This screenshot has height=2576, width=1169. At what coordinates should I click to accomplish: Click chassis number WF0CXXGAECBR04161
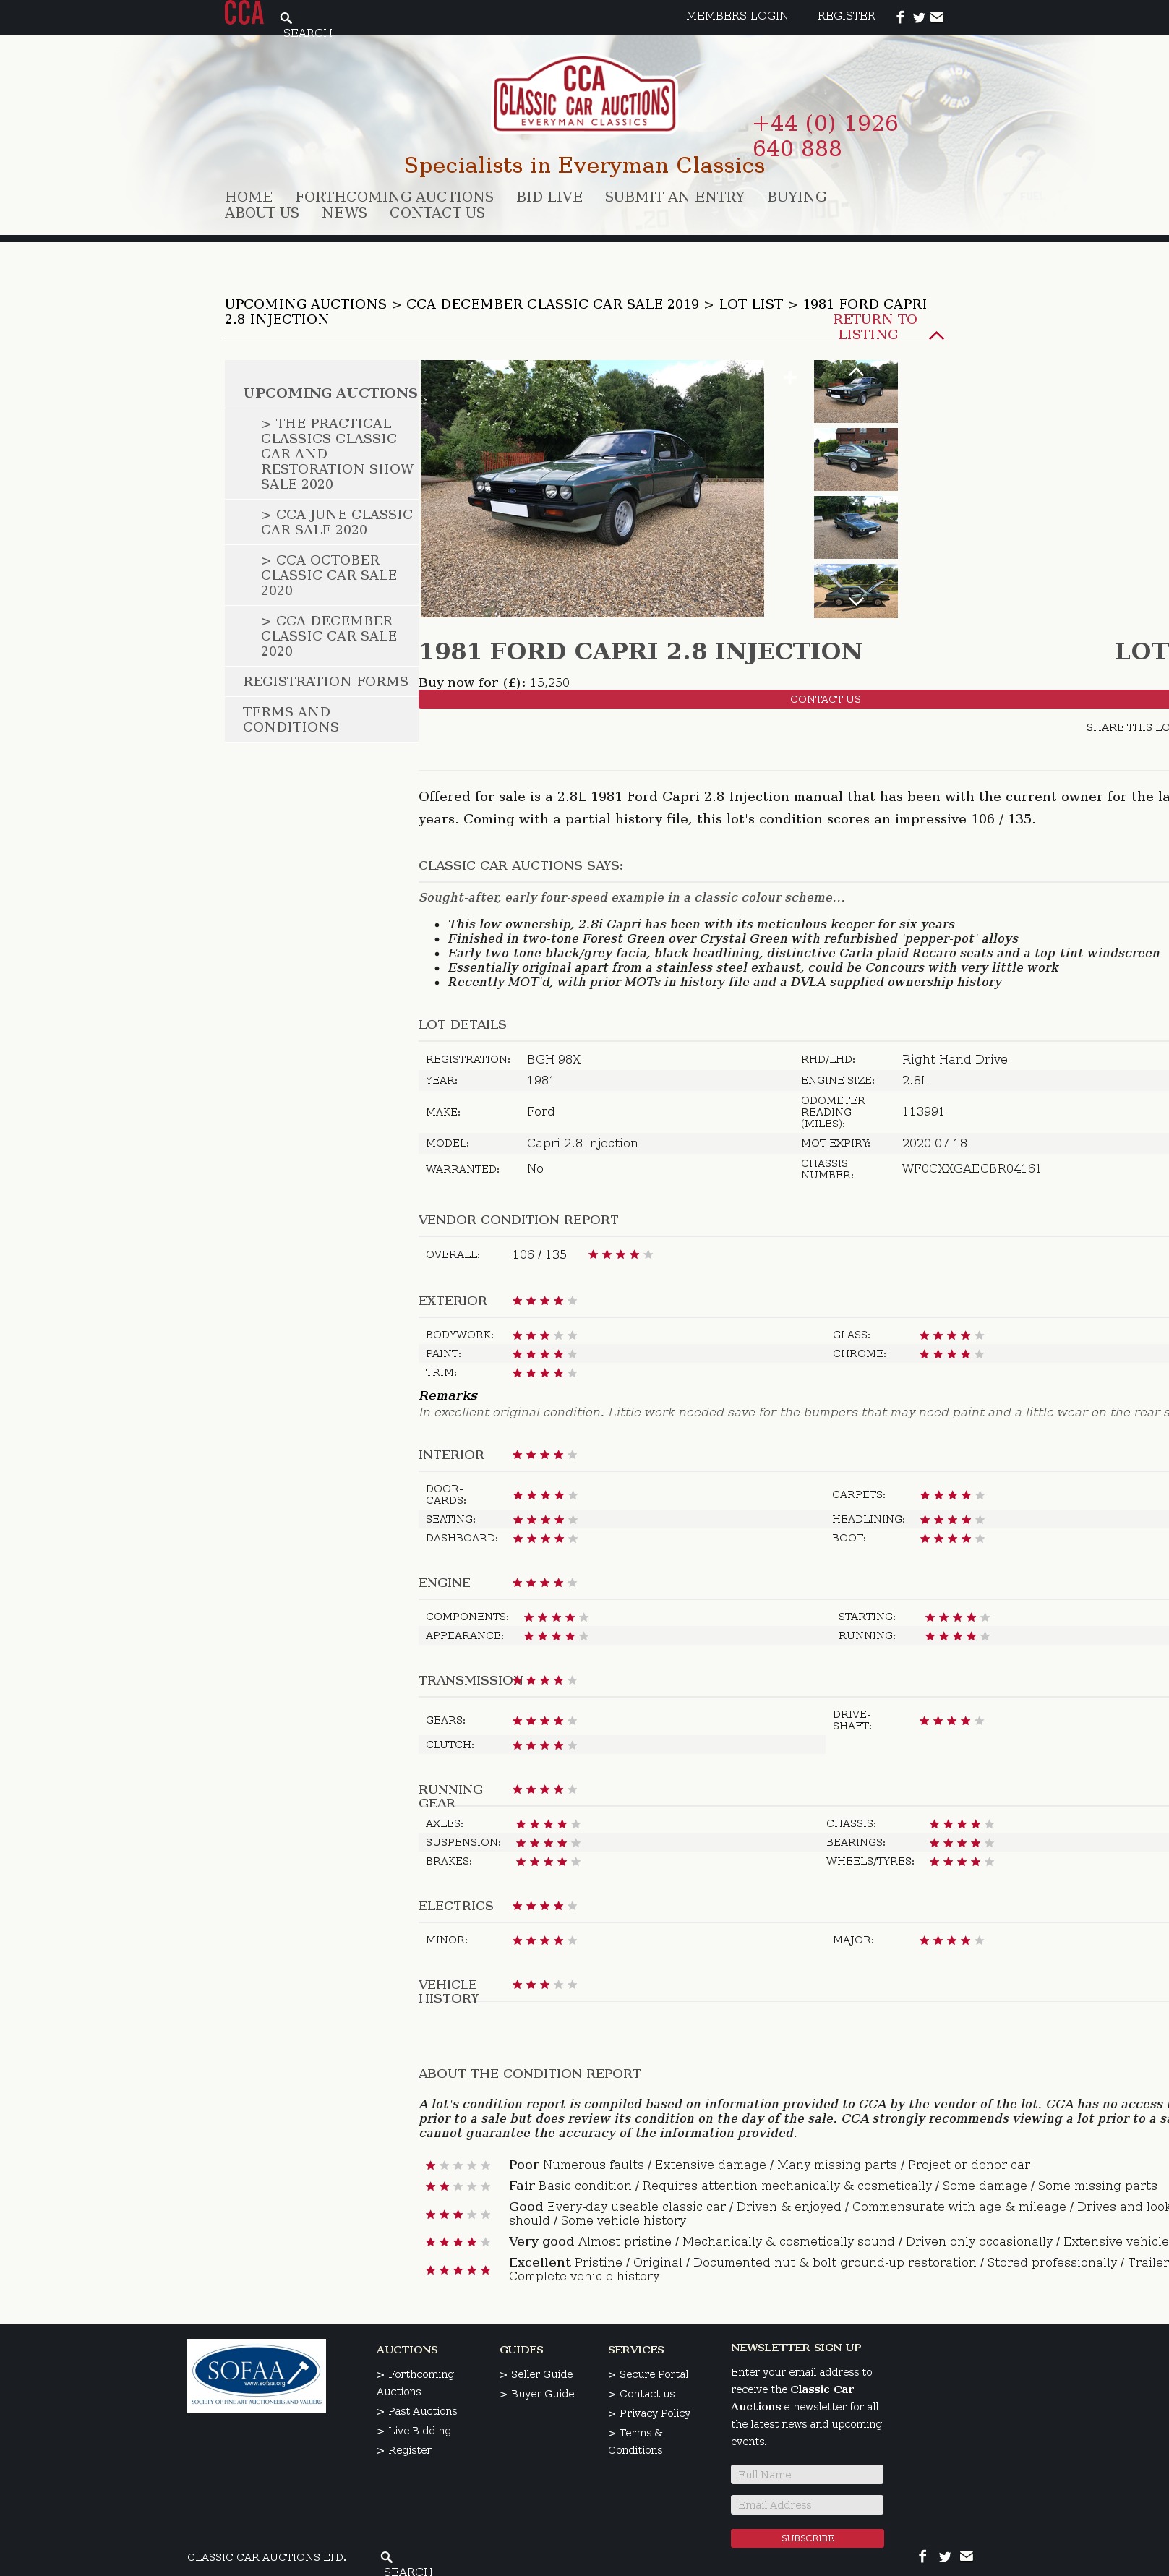click(971, 1168)
